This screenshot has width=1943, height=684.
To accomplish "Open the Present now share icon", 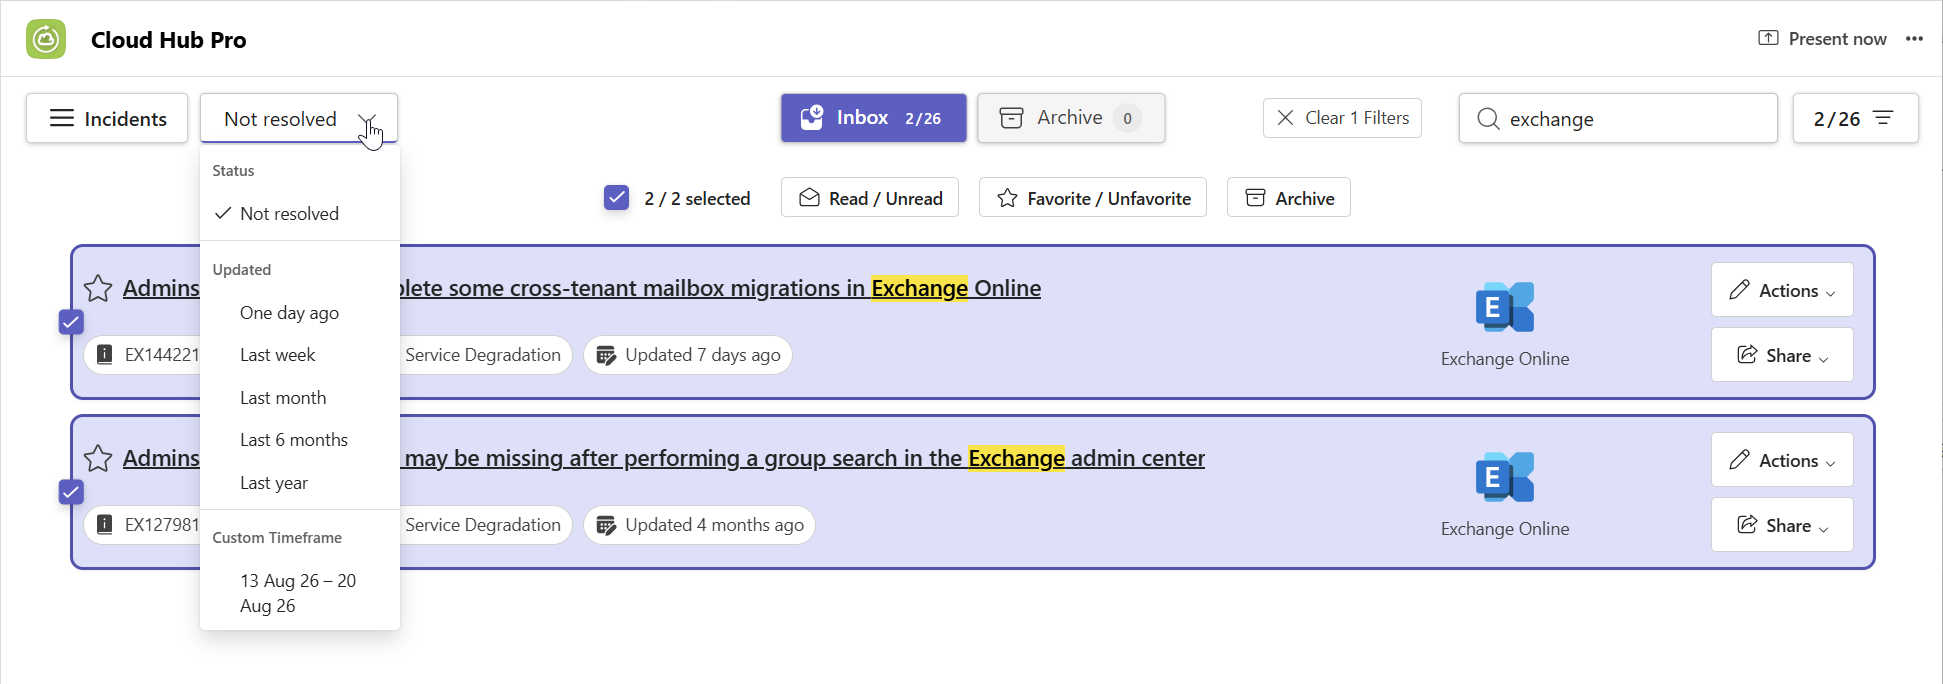I will (x=1768, y=38).
